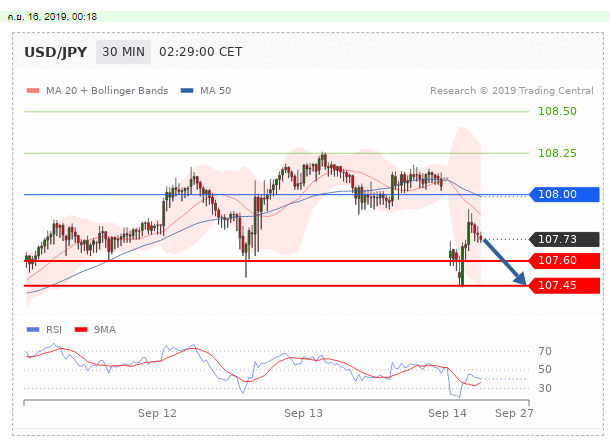Viewport: 610px width, 443px height.
Task: Click the red 107.45 support price tag
Action: [564, 285]
